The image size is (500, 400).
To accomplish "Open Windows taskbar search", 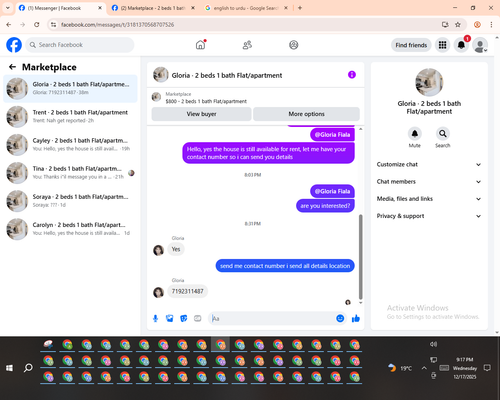I will pyautogui.click(x=28, y=368).
